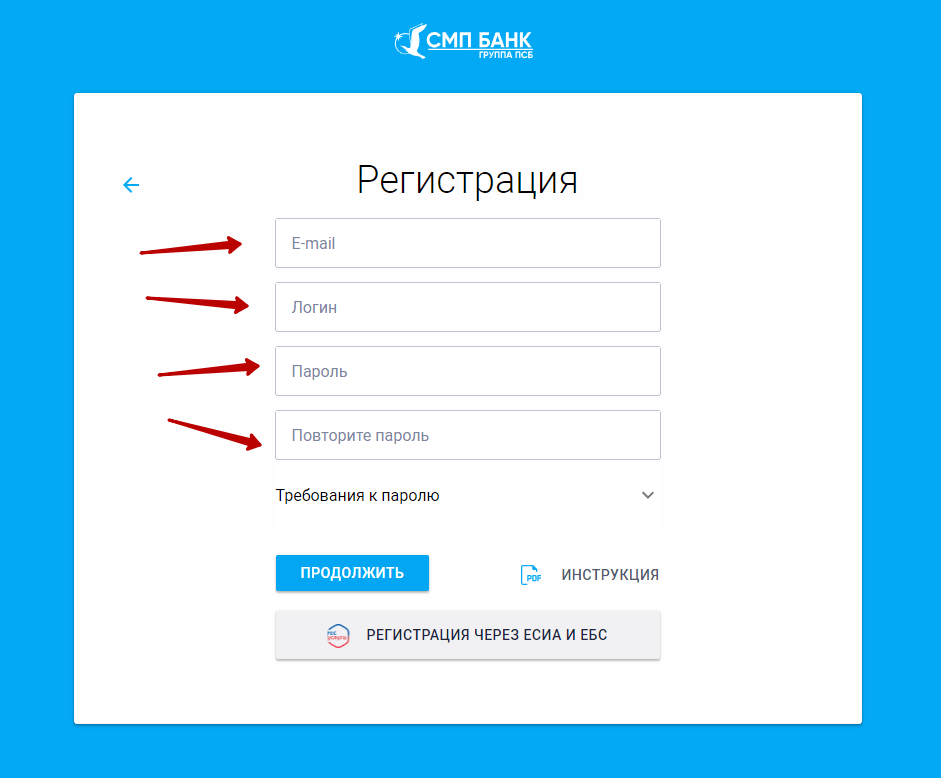Choose РЕГИСТРАЦИЯ ЧЕРЕЗ ЕСИА И ЕБС button
The height and width of the screenshot is (778, 941).
(467, 635)
